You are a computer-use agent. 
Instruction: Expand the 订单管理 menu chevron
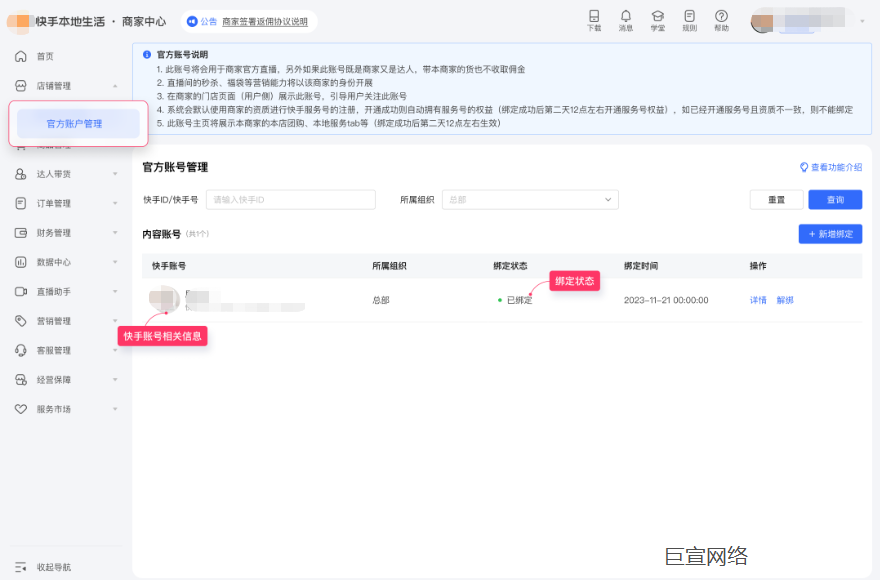tap(115, 203)
